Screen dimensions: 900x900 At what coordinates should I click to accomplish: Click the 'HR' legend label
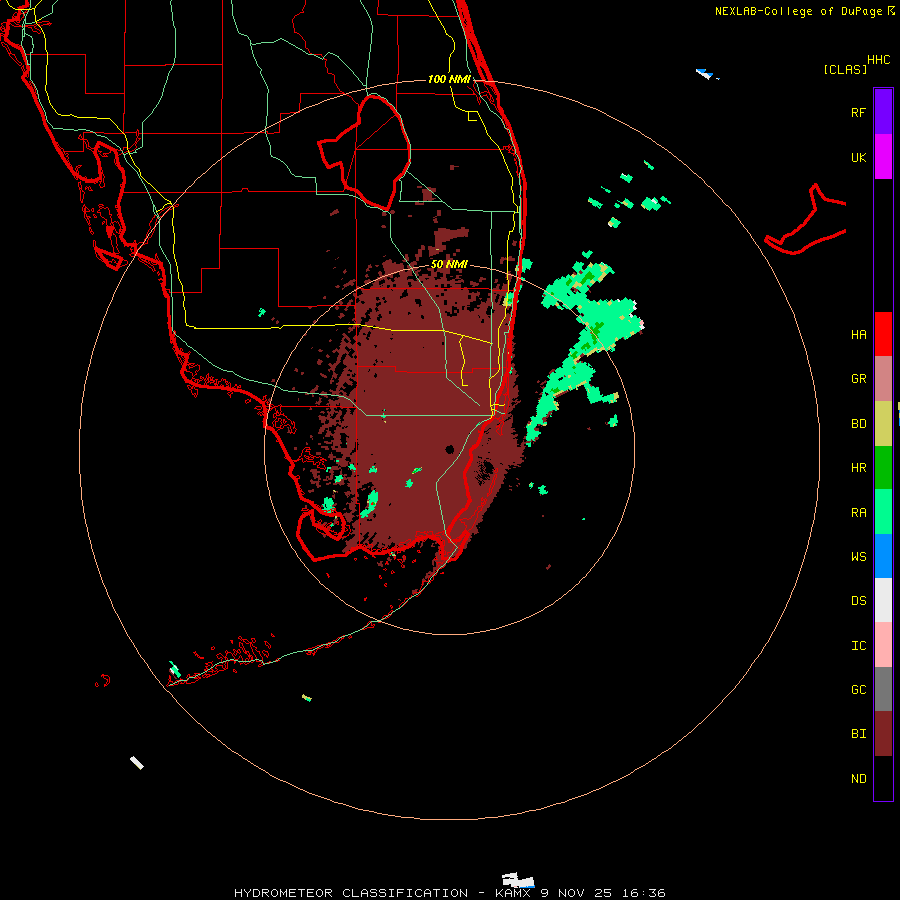[x=858, y=468]
